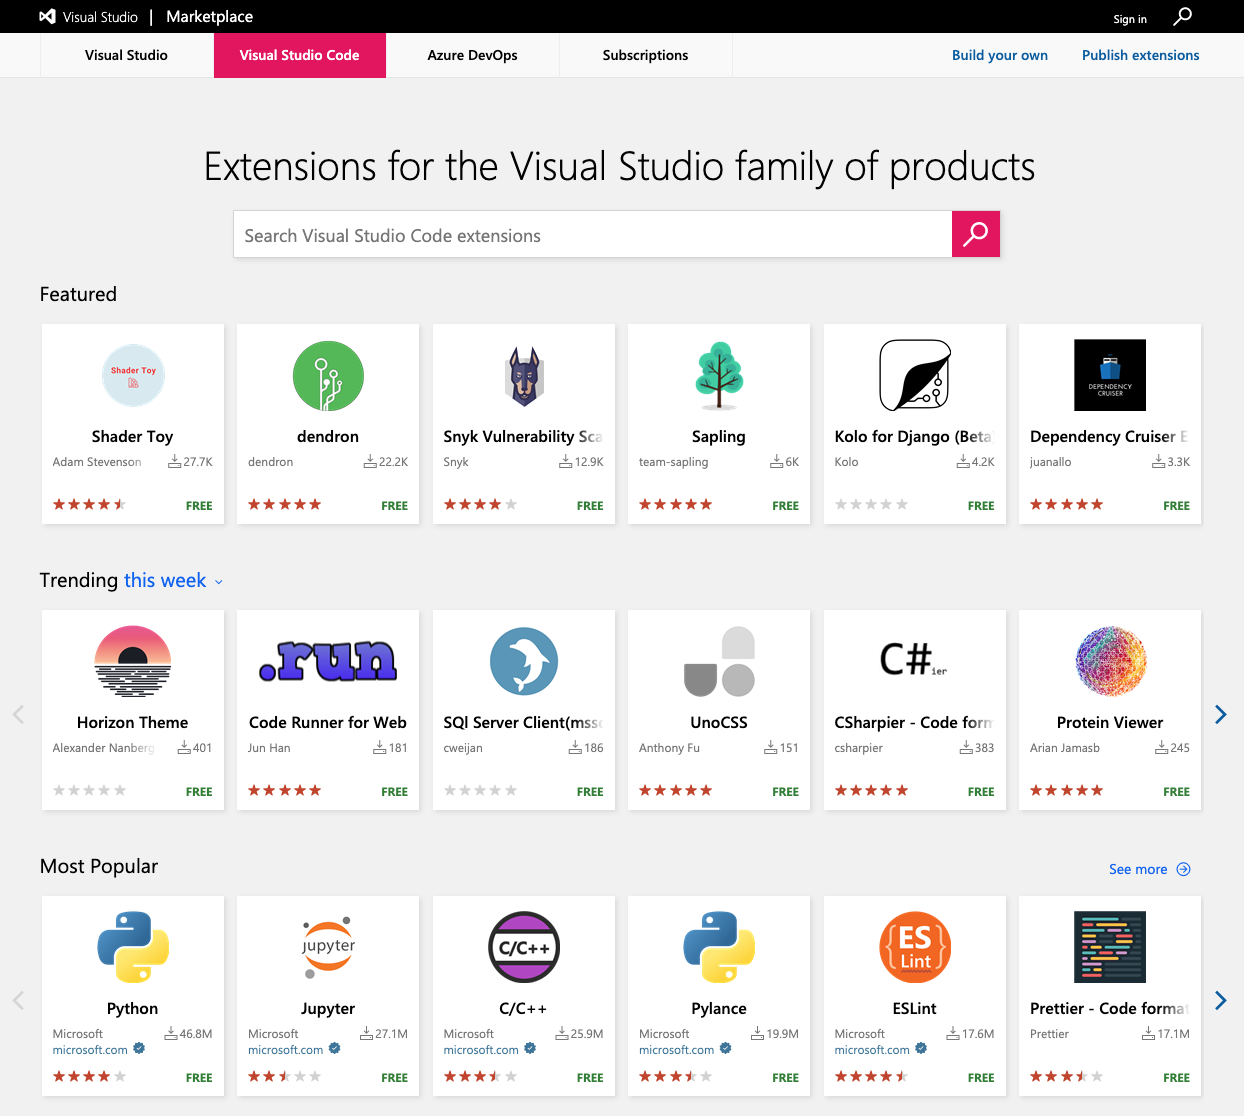The height and width of the screenshot is (1116, 1244).
Task: Click the 46.8M download count on Python
Action: [188, 1034]
